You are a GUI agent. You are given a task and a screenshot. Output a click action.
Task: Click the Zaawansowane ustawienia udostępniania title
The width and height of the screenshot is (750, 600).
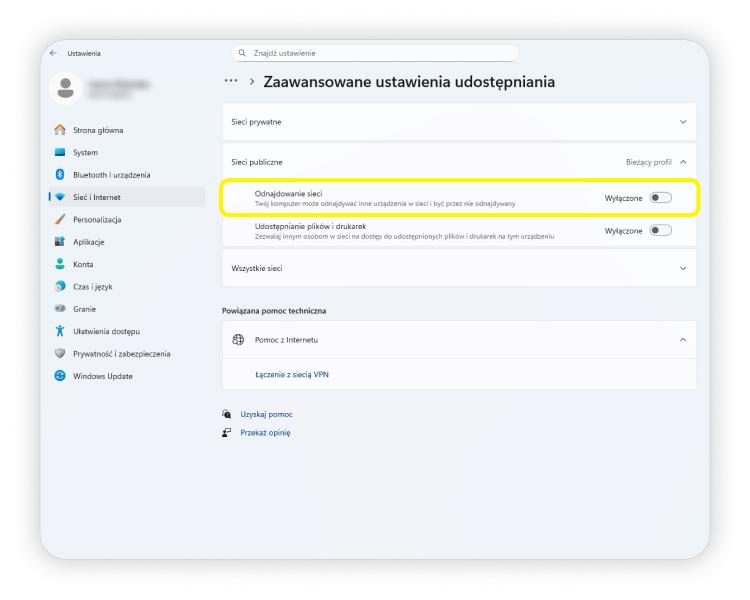tap(409, 82)
